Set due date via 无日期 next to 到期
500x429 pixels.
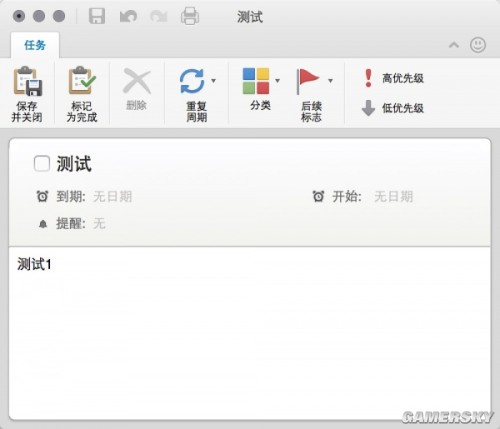coord(113,196)
